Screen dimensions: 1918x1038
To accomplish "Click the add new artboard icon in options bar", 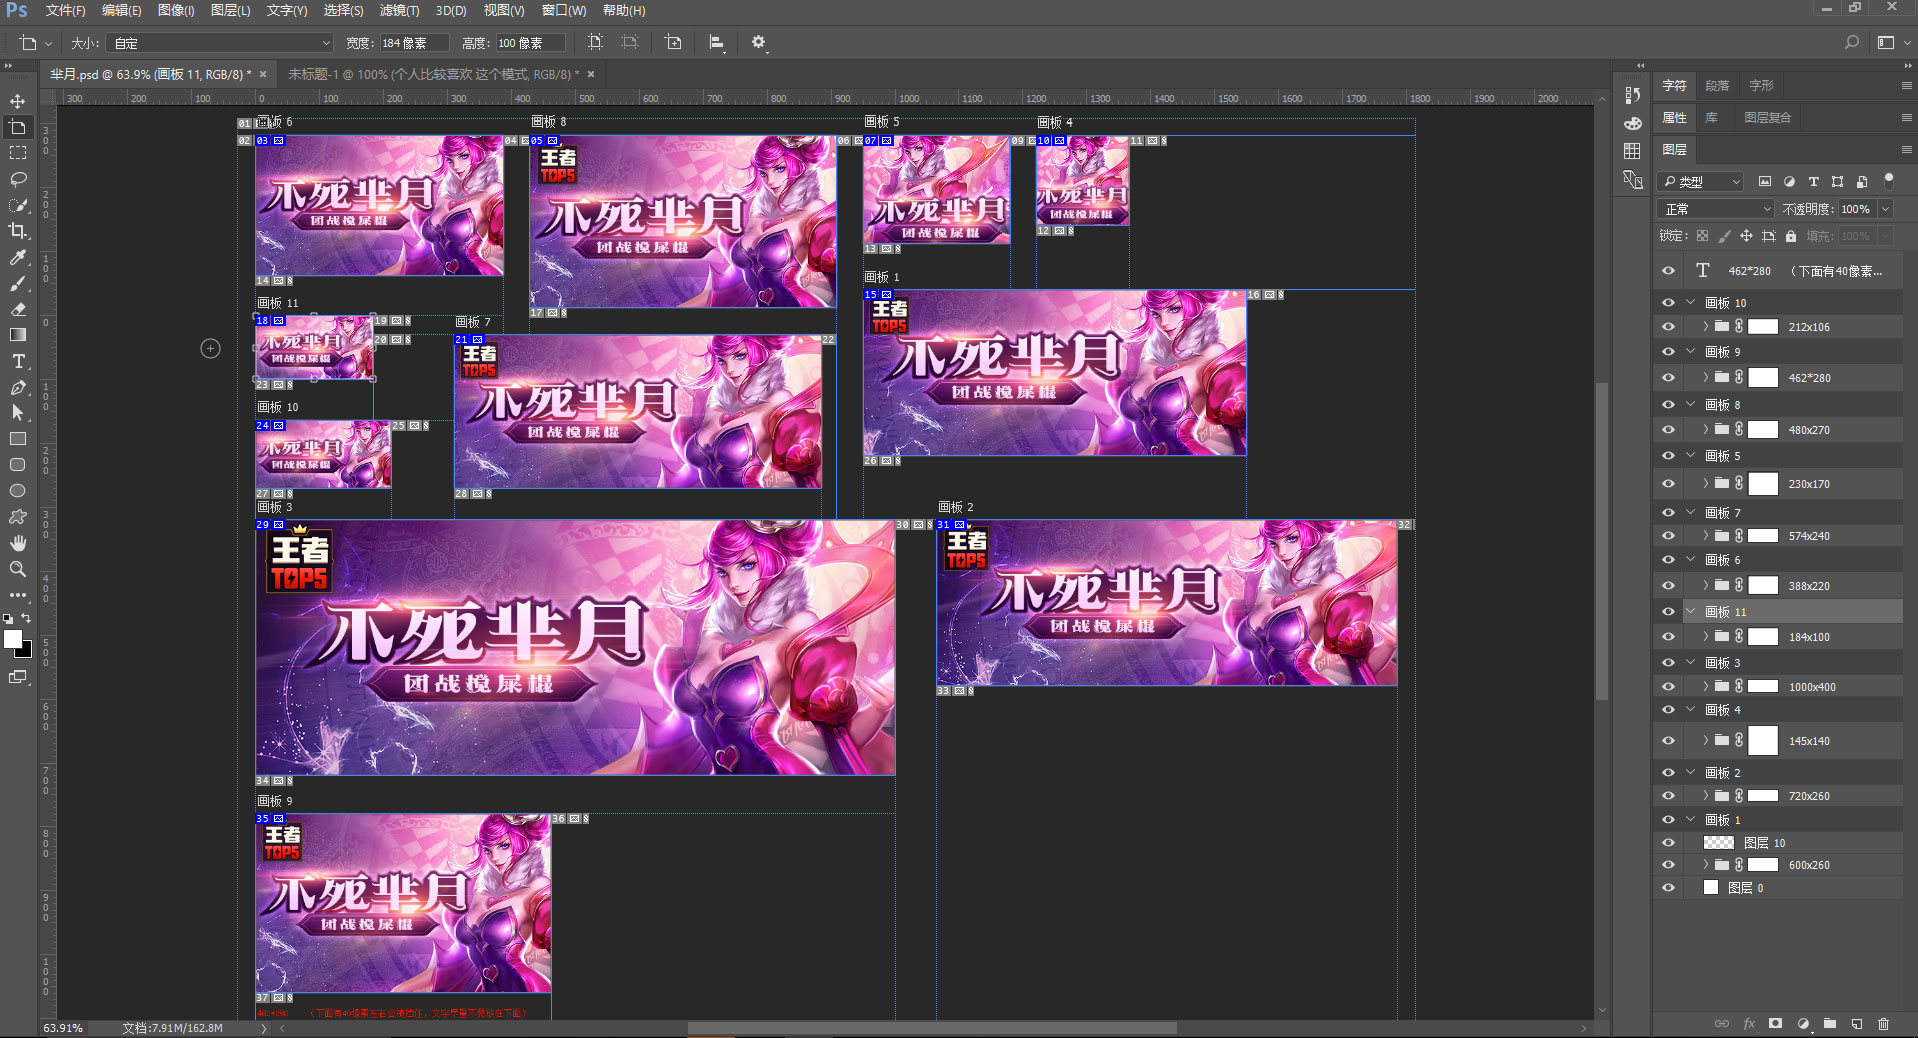I will pyautogui.click(x=673, y=42).
